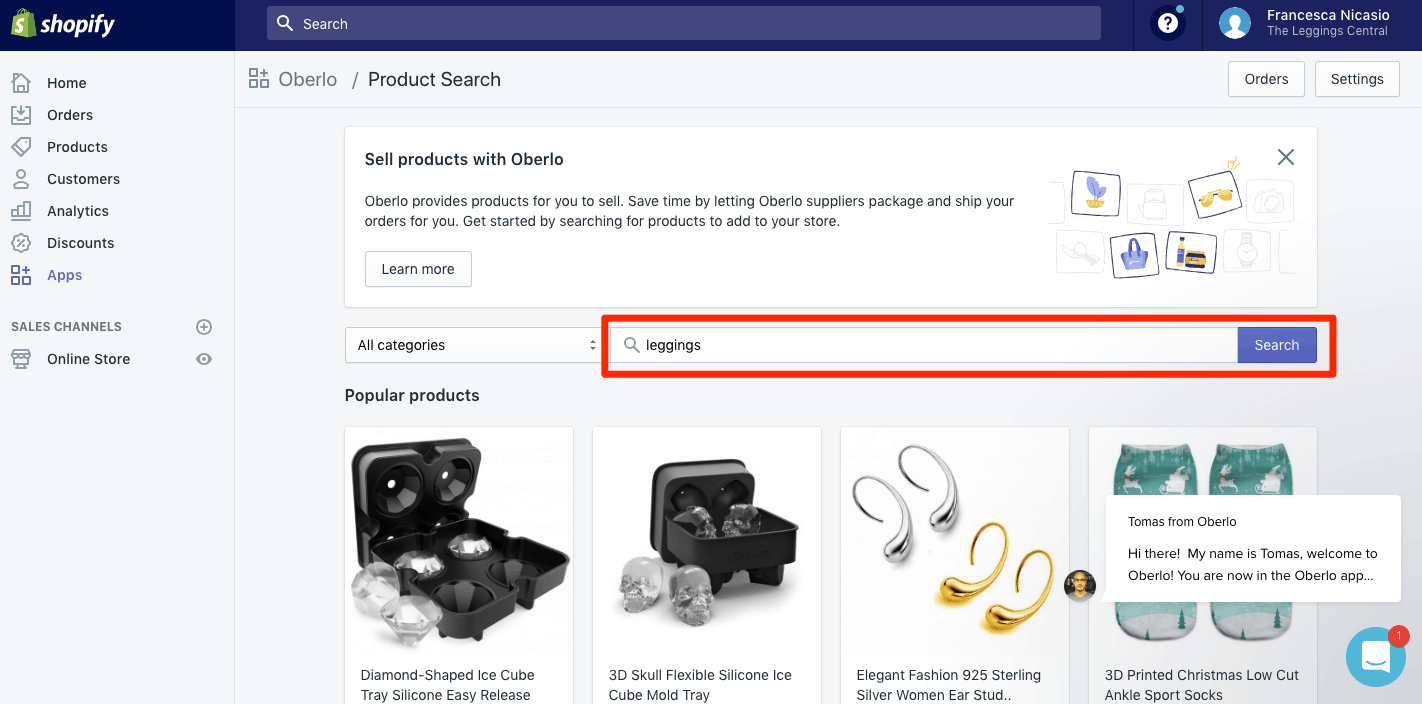Open the All categories dropdown

473,344
